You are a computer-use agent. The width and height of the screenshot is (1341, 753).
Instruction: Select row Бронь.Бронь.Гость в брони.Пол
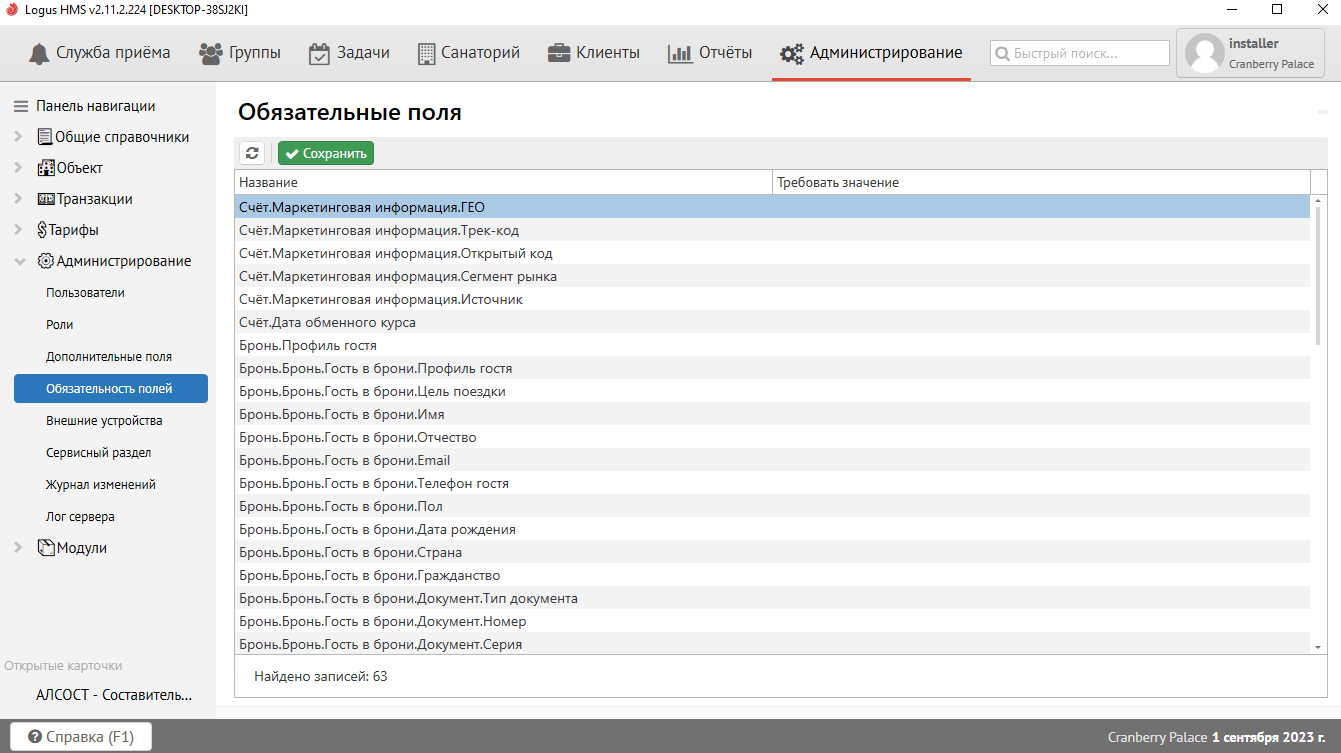click(x=772, y=506)
